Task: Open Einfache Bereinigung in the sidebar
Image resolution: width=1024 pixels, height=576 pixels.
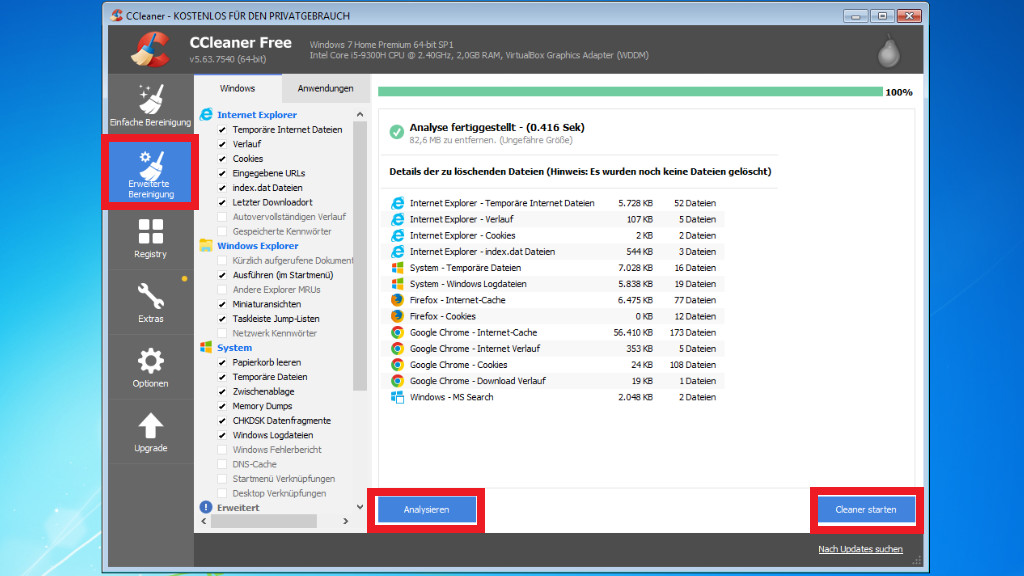Action: point(150,105)
